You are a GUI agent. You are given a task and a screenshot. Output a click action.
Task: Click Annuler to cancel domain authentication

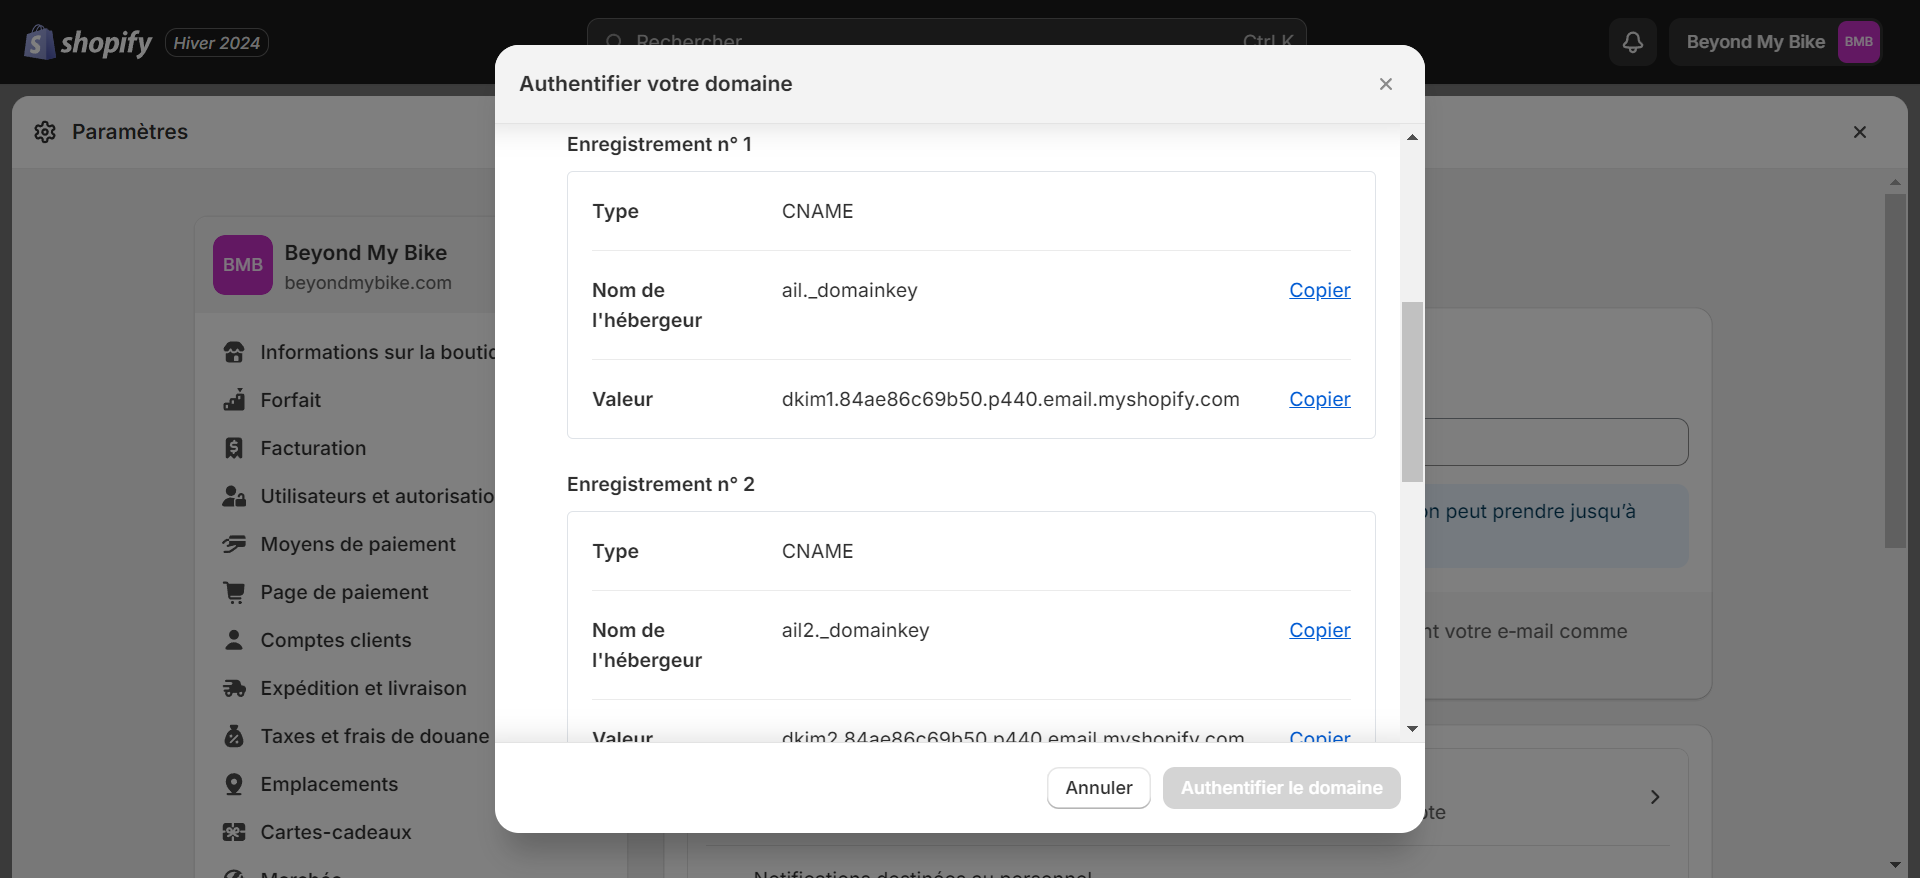point(1099,788)
